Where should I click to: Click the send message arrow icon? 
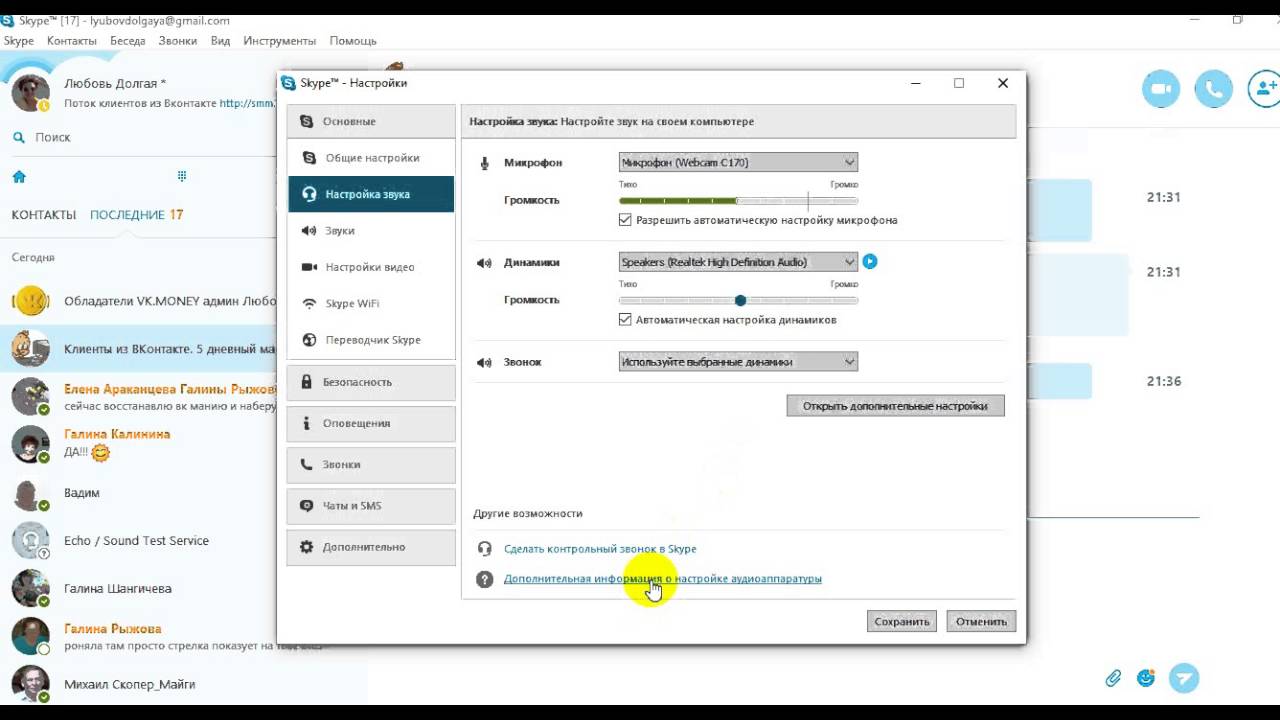click(1184, 678)
